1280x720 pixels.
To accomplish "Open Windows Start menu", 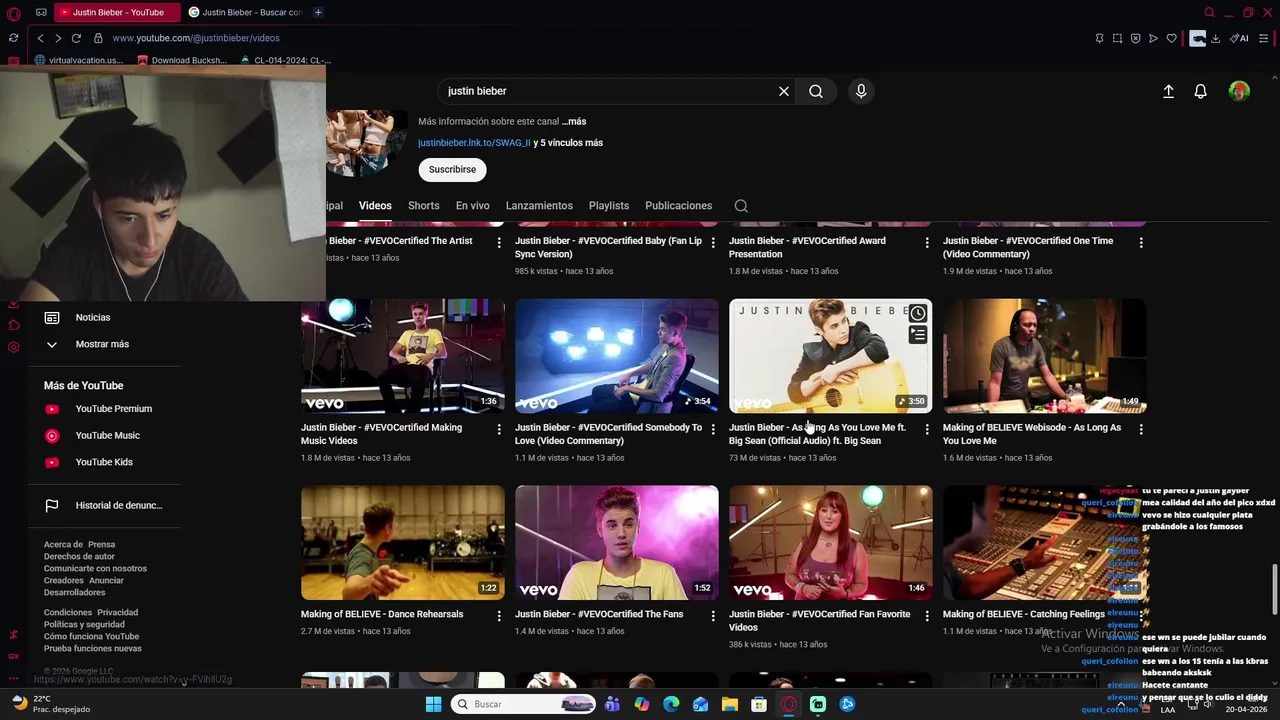I will tap(433, 704).
